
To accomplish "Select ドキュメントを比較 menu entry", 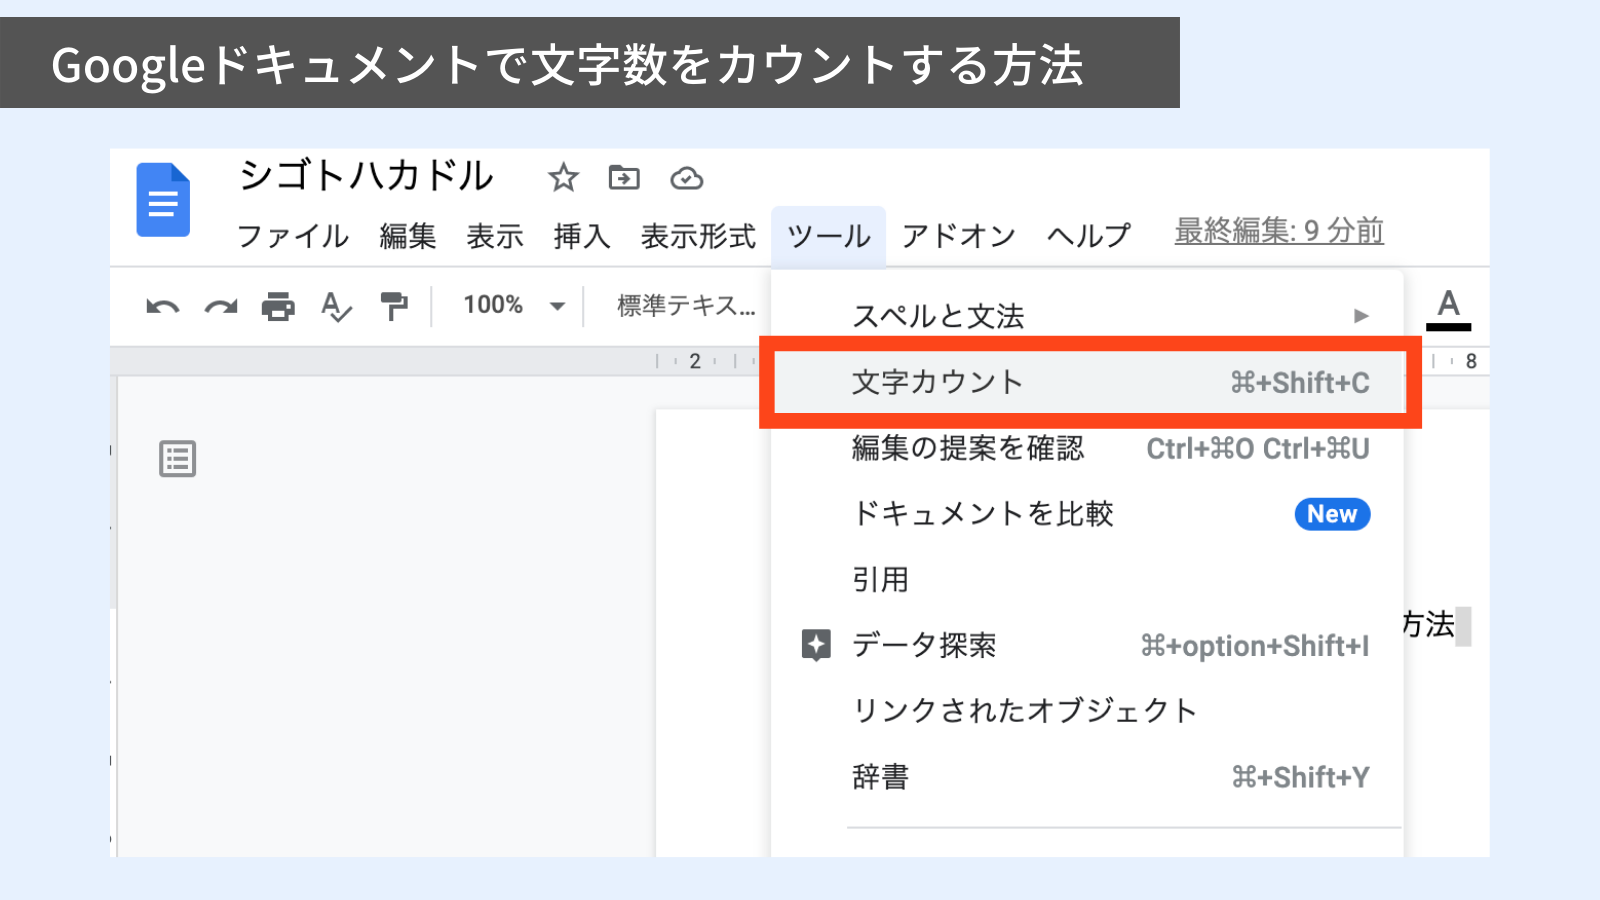I will tap(1088, 514).
